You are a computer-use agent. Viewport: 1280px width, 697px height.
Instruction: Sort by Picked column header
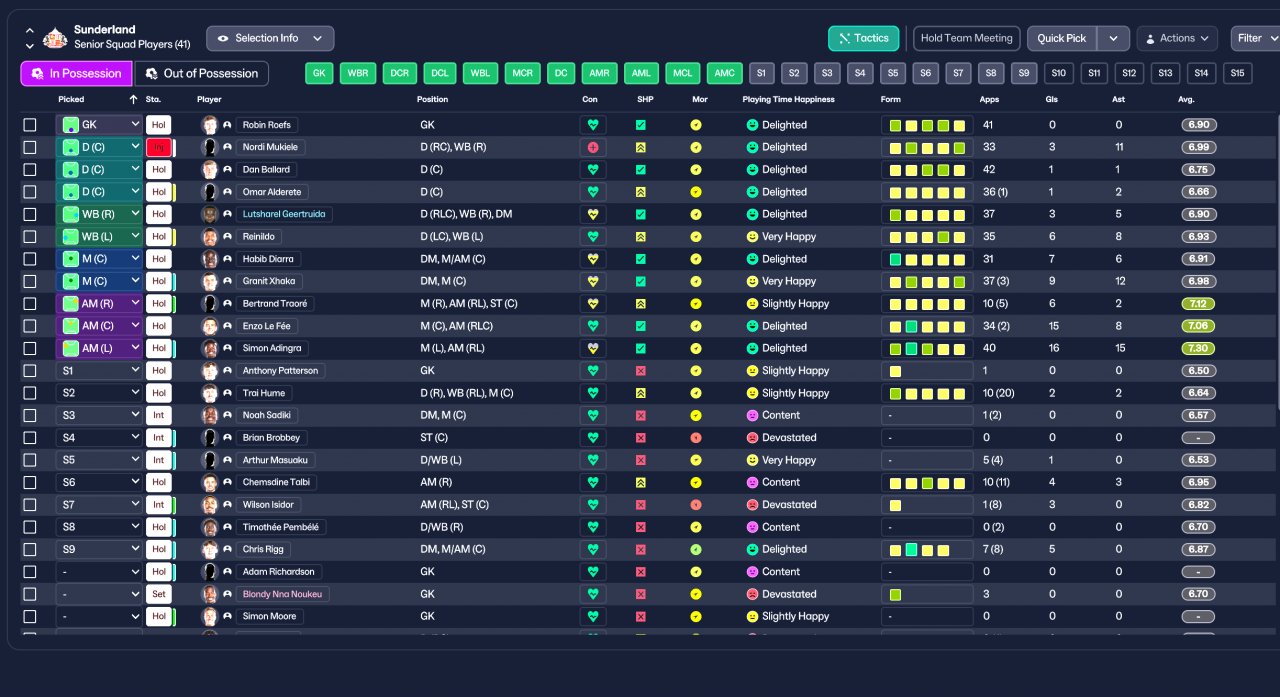tap(71, 99)
